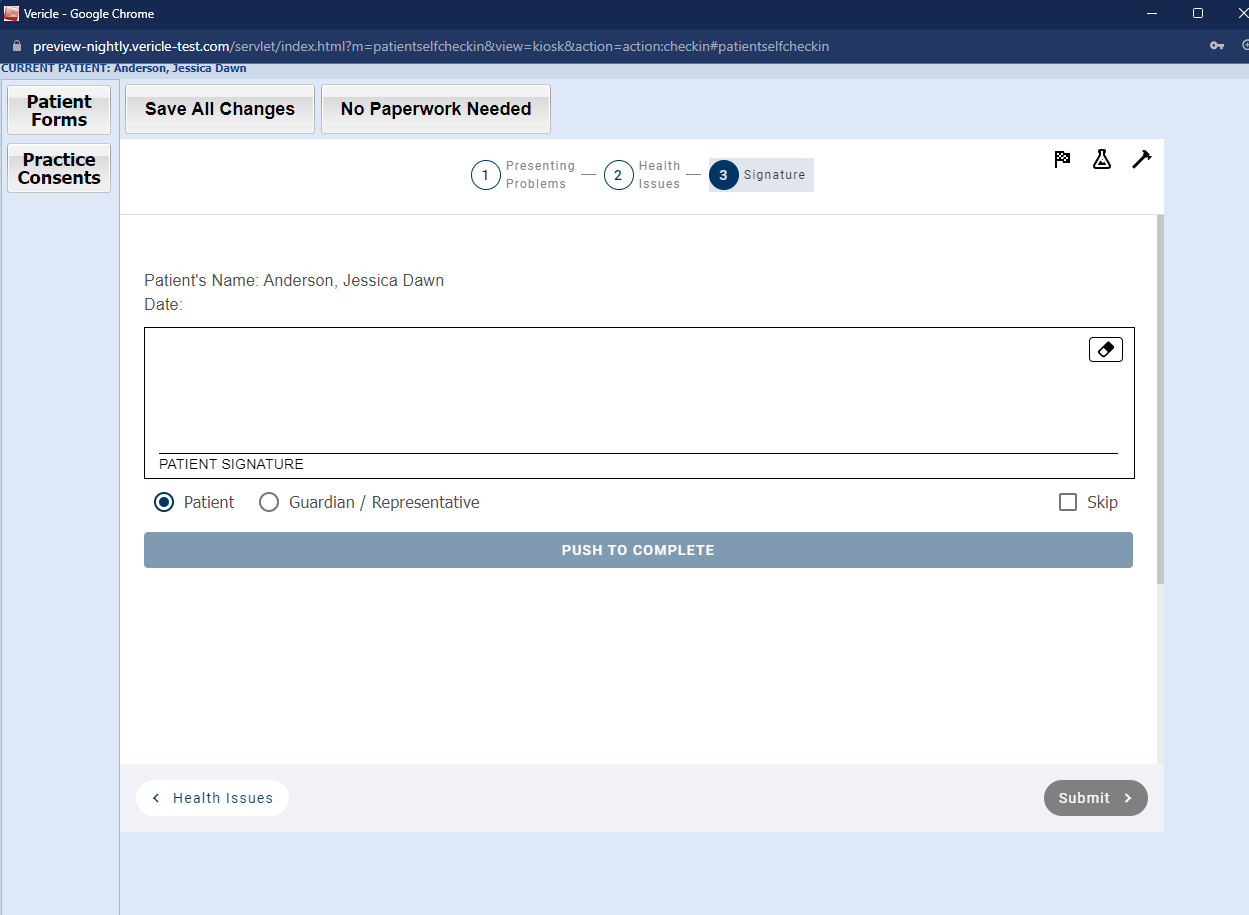
Task: Select the Patient radio button
Action: (164, 502)
